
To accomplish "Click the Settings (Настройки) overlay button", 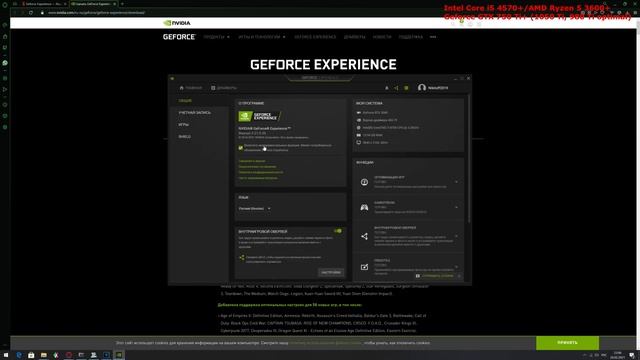I will pyautogui.click(x=331, y=272).
